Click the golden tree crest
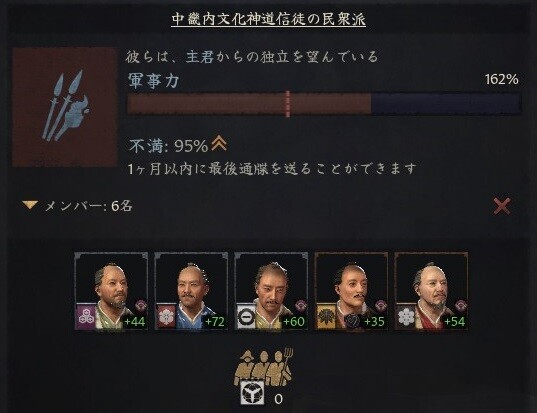 tap(325, 317)
